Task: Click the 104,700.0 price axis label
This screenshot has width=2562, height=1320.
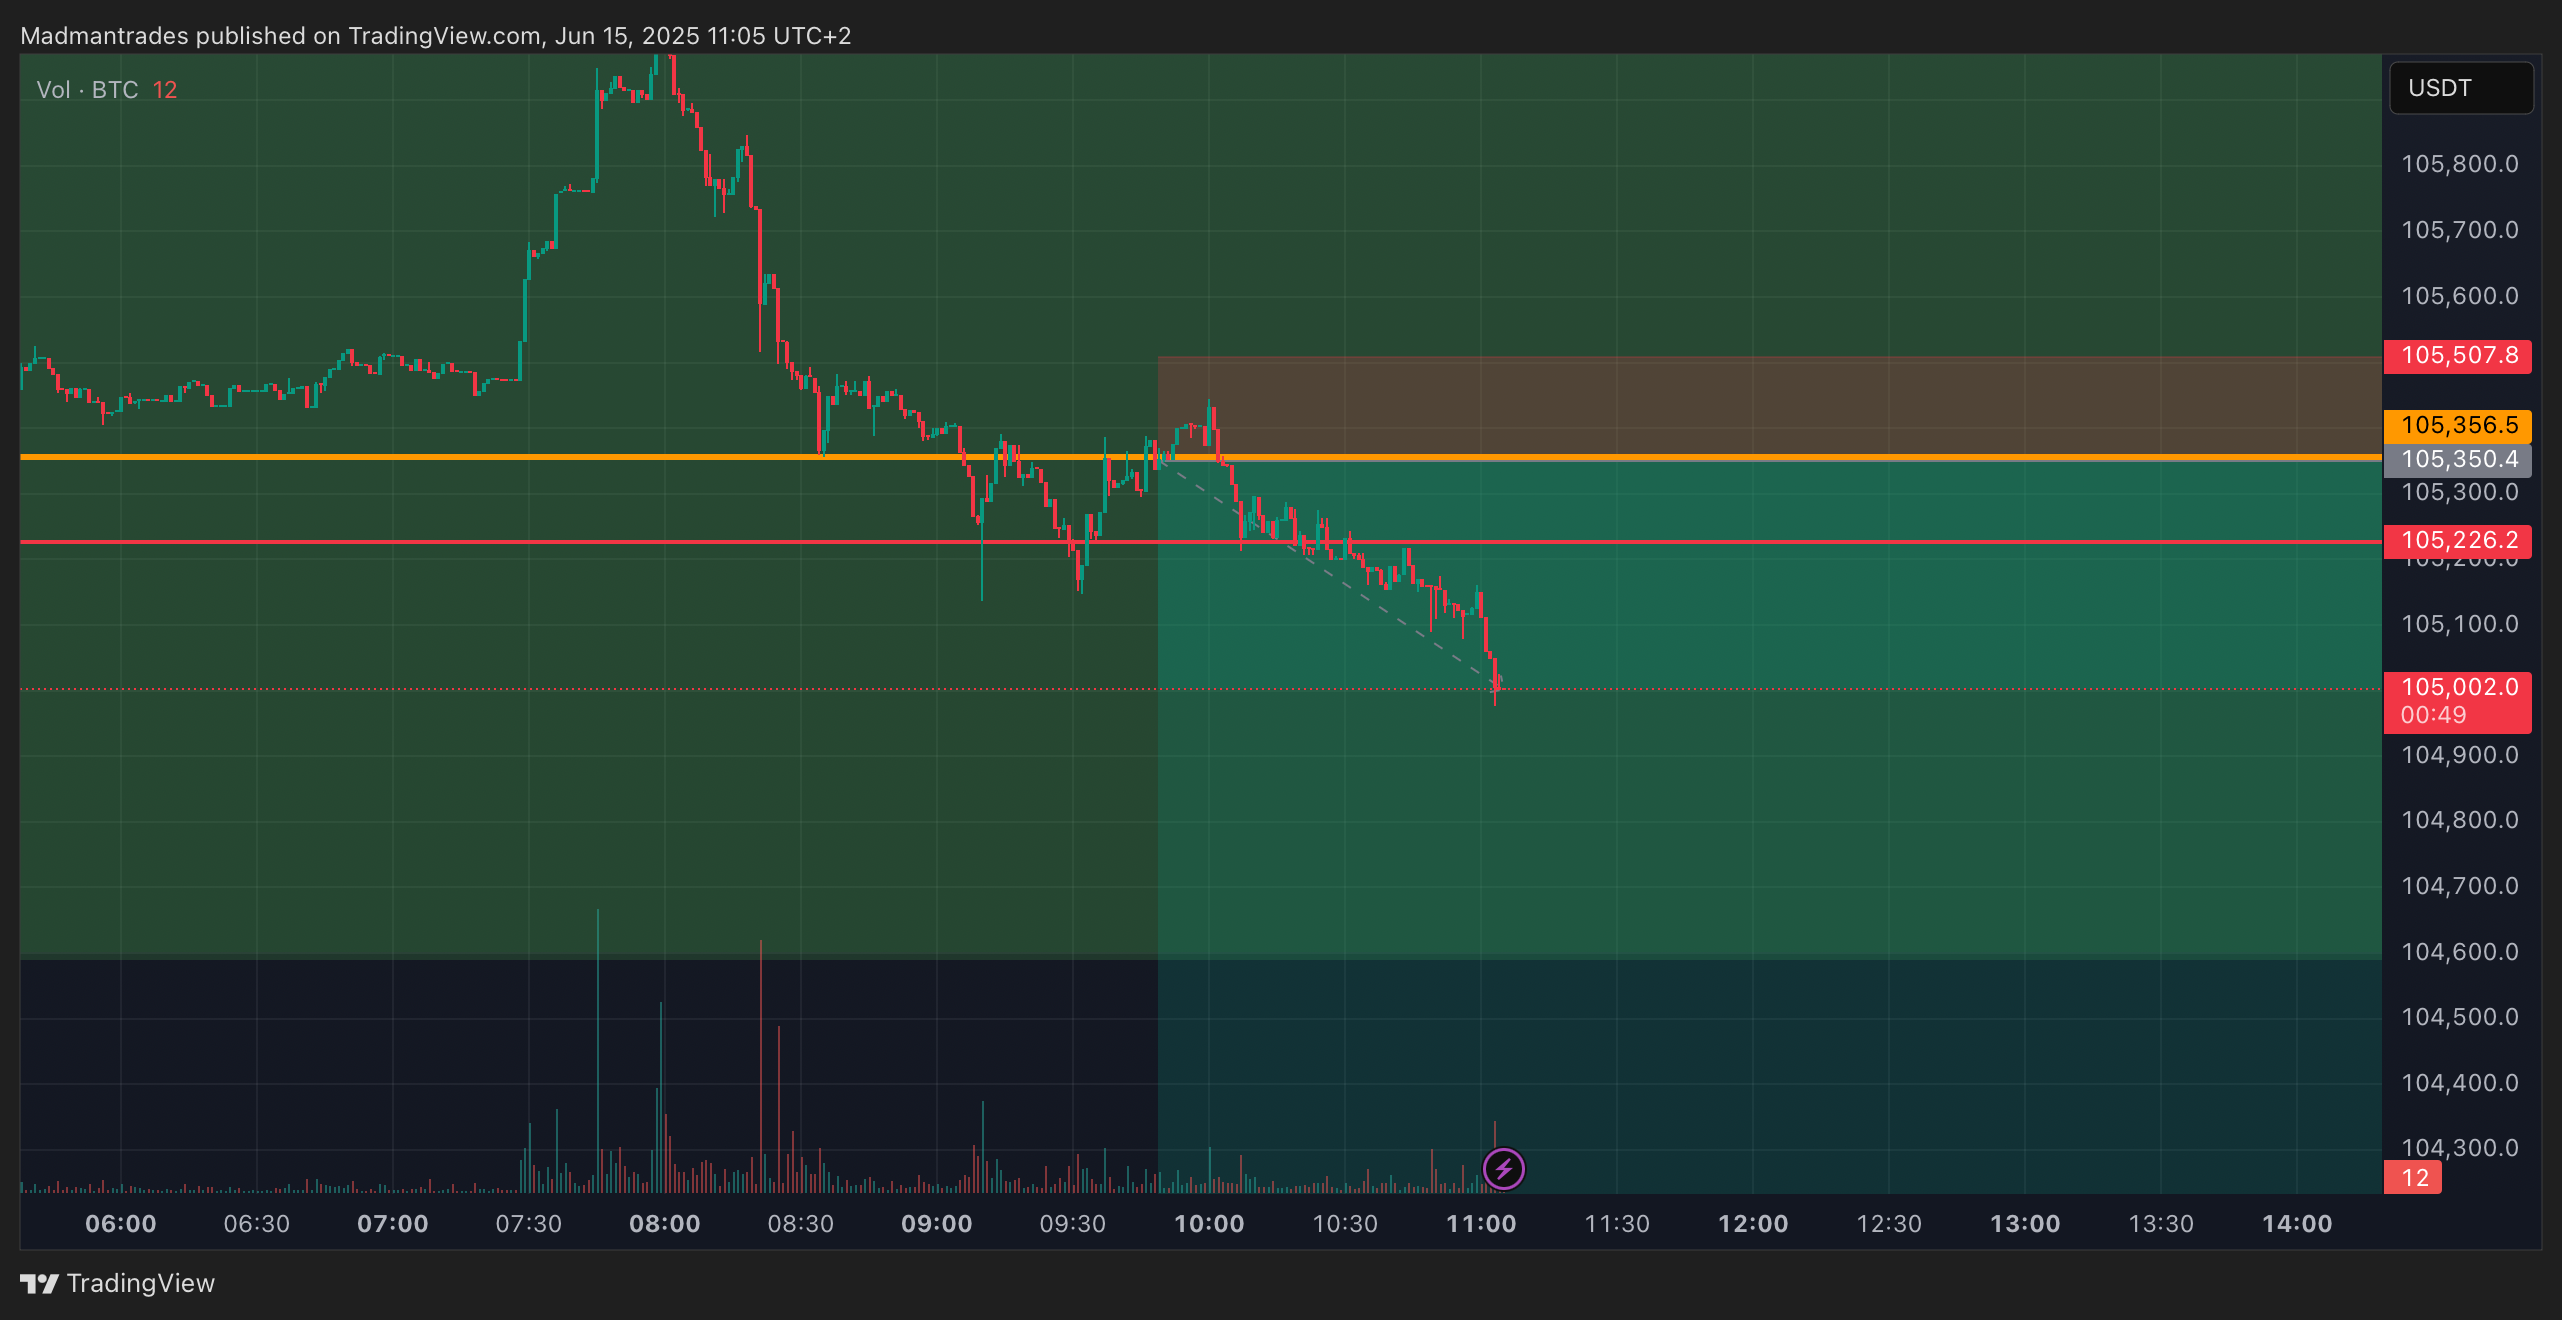Action: click(x=2459, y=886)
